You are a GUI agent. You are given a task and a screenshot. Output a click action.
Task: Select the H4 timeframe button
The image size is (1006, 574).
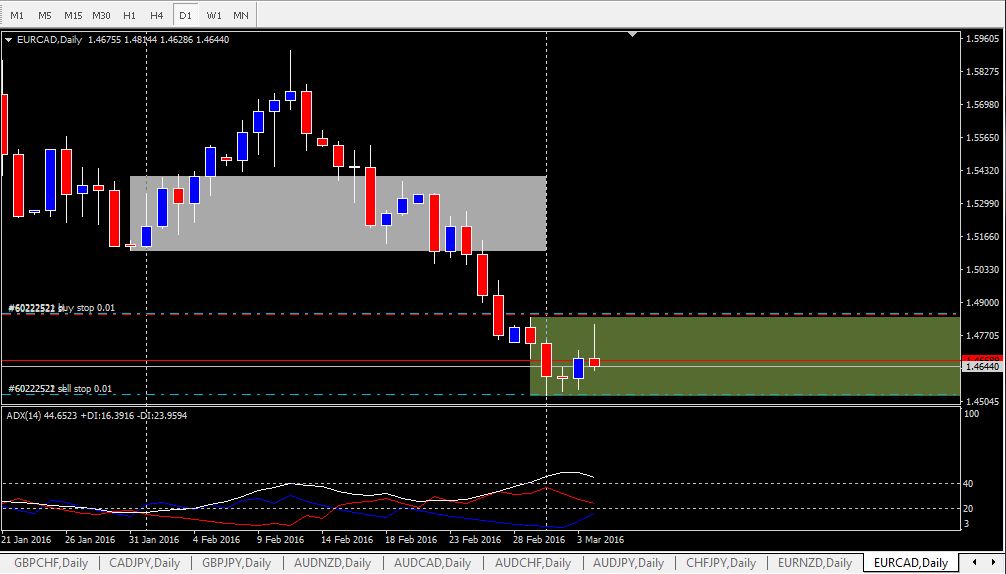click(157, 16)
